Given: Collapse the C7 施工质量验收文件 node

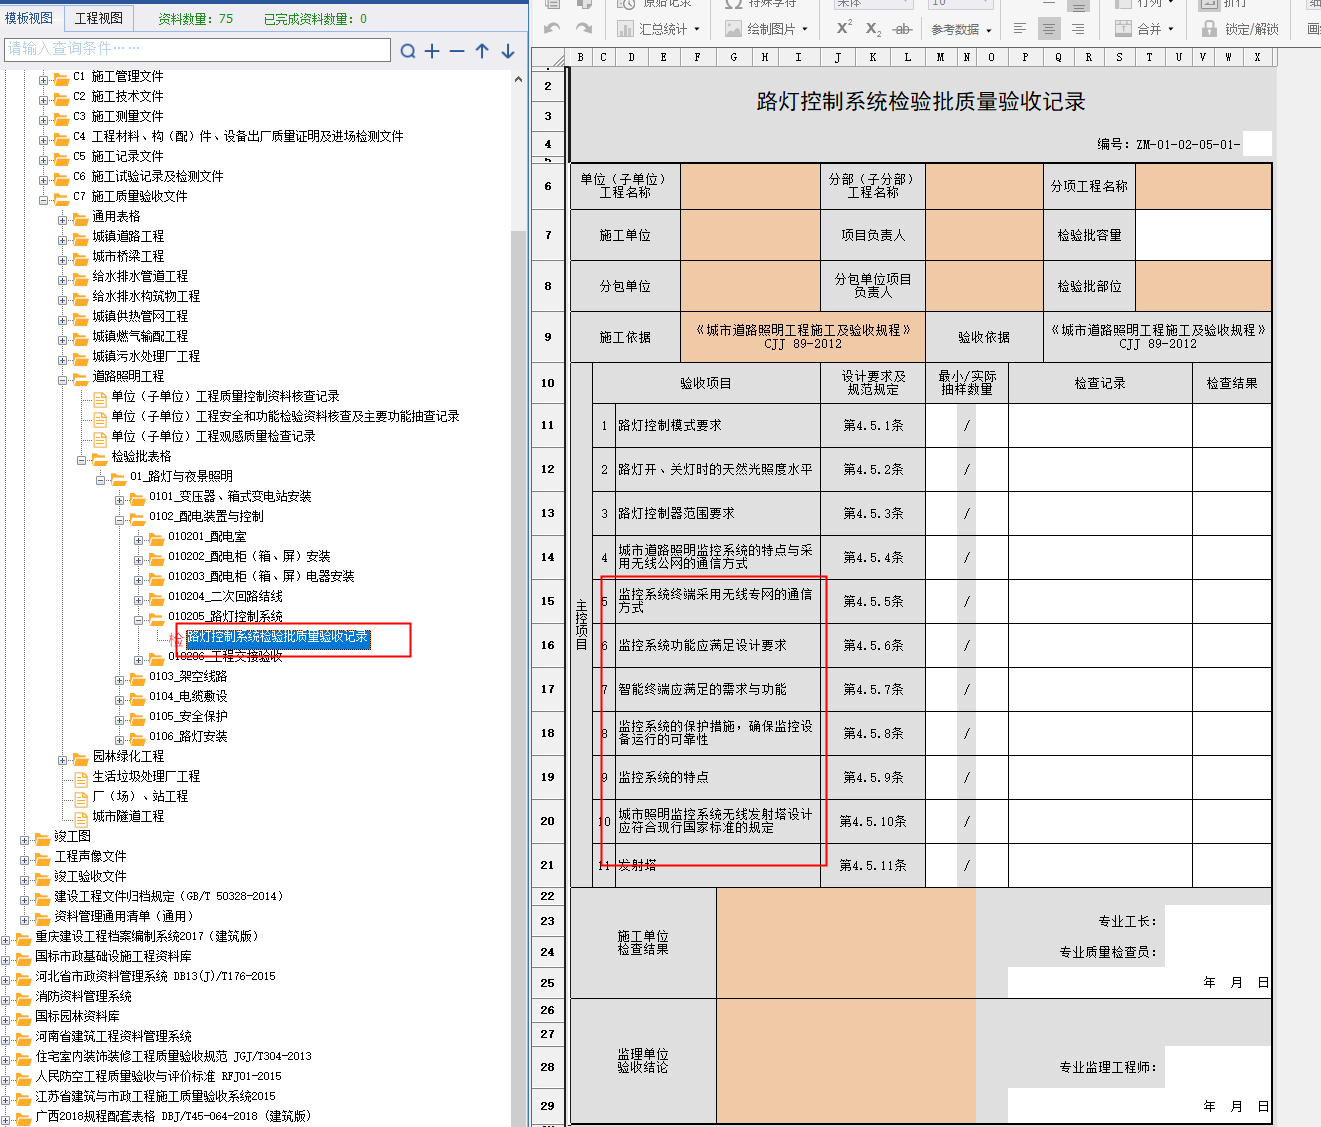Looking at the screenshot, I should click(44, 199).
